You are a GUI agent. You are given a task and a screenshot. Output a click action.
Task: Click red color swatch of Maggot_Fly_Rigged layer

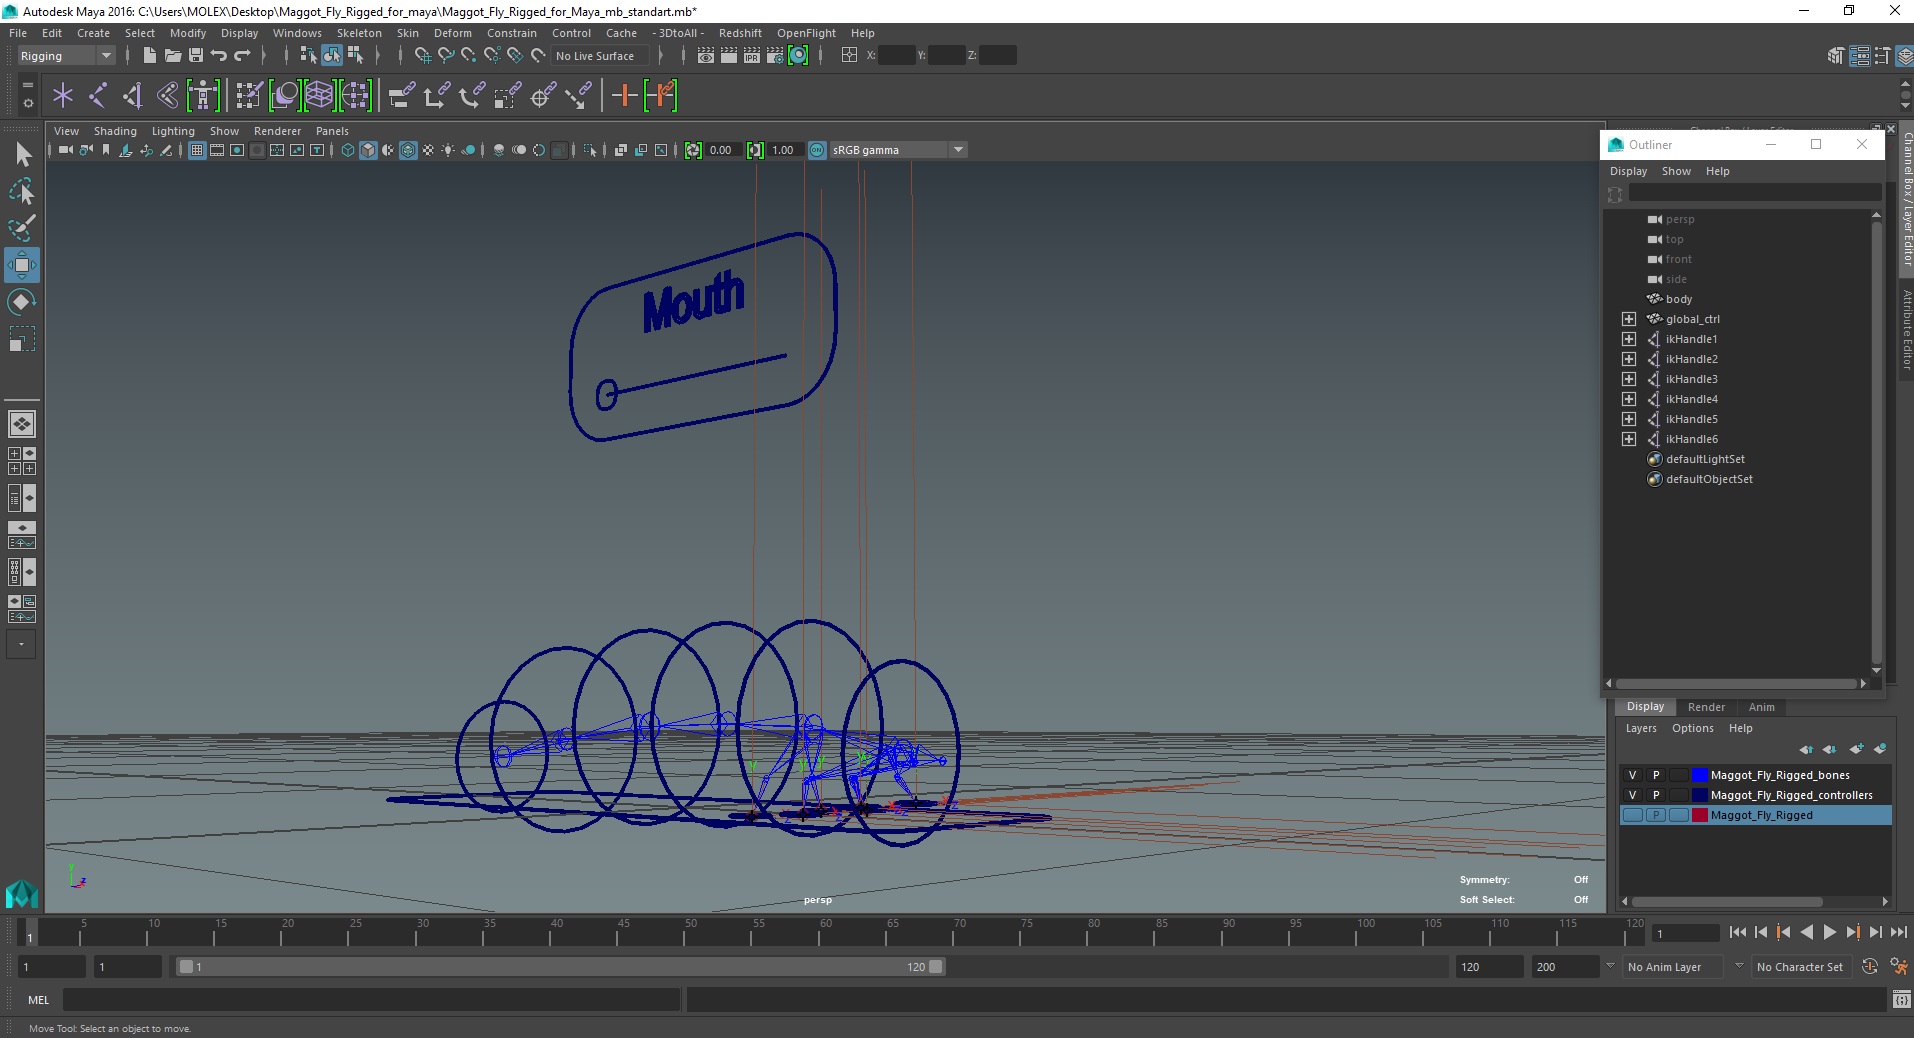pos(1699,815)
